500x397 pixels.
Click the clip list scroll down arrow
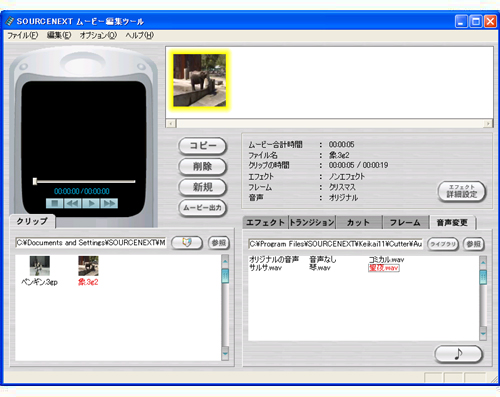point(225,354)
